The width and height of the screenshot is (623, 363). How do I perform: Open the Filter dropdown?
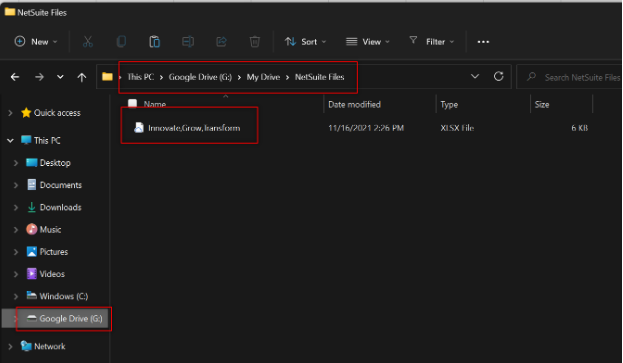[431, 41]
